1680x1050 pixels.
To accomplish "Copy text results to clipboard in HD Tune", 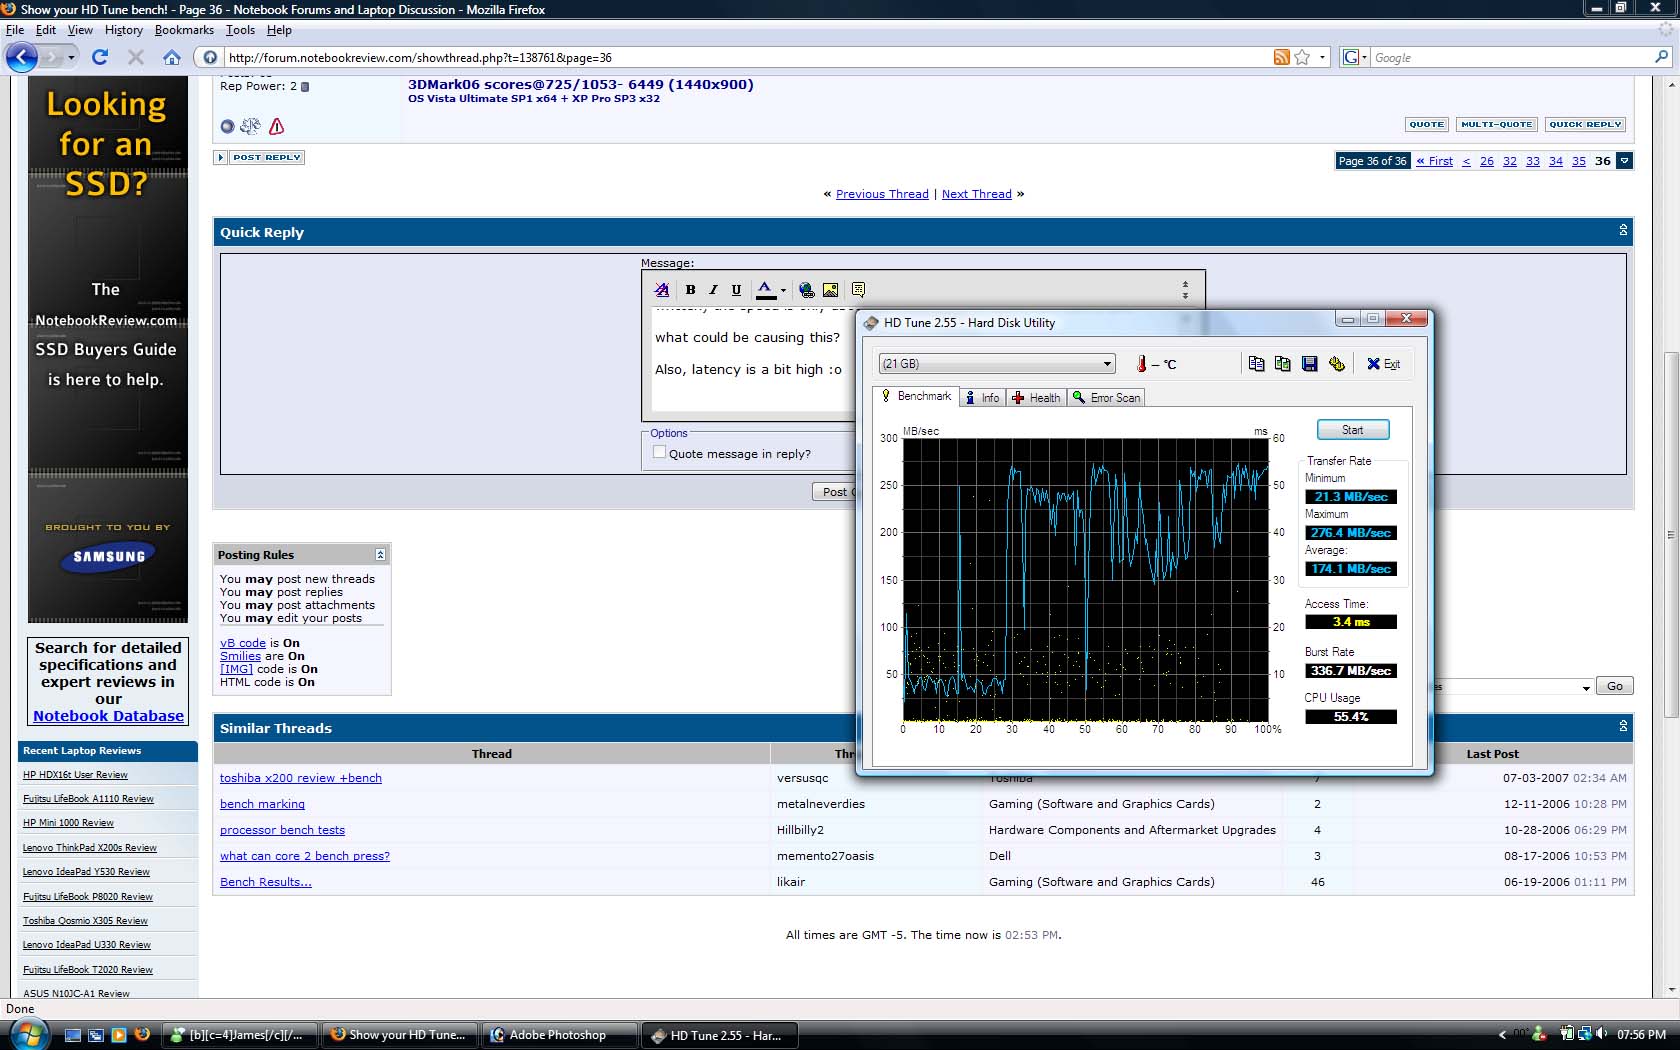I will coord(1256,364).
